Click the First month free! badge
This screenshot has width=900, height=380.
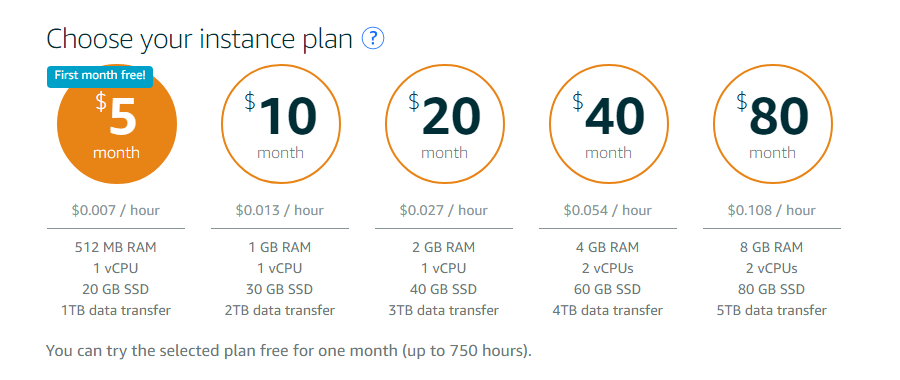(x=100, y=76)
